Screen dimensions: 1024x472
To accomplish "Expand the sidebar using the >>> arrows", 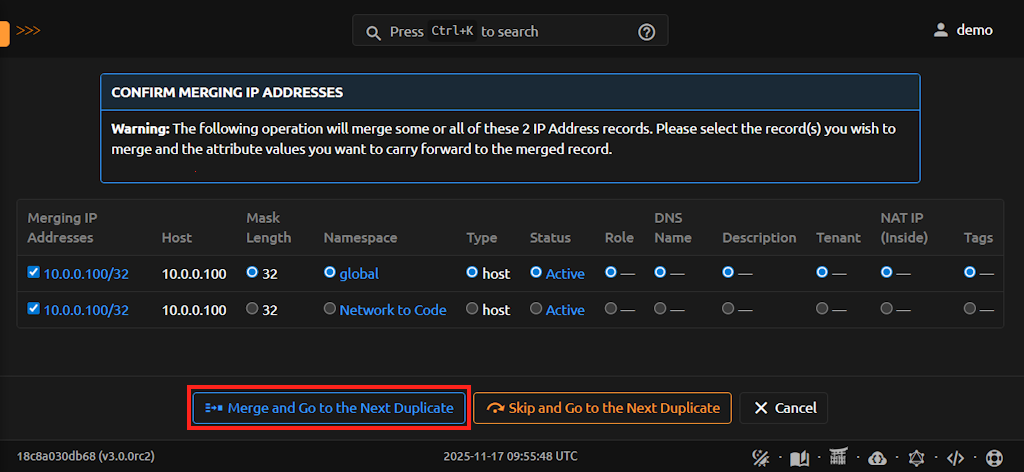I will pos(28,31).
